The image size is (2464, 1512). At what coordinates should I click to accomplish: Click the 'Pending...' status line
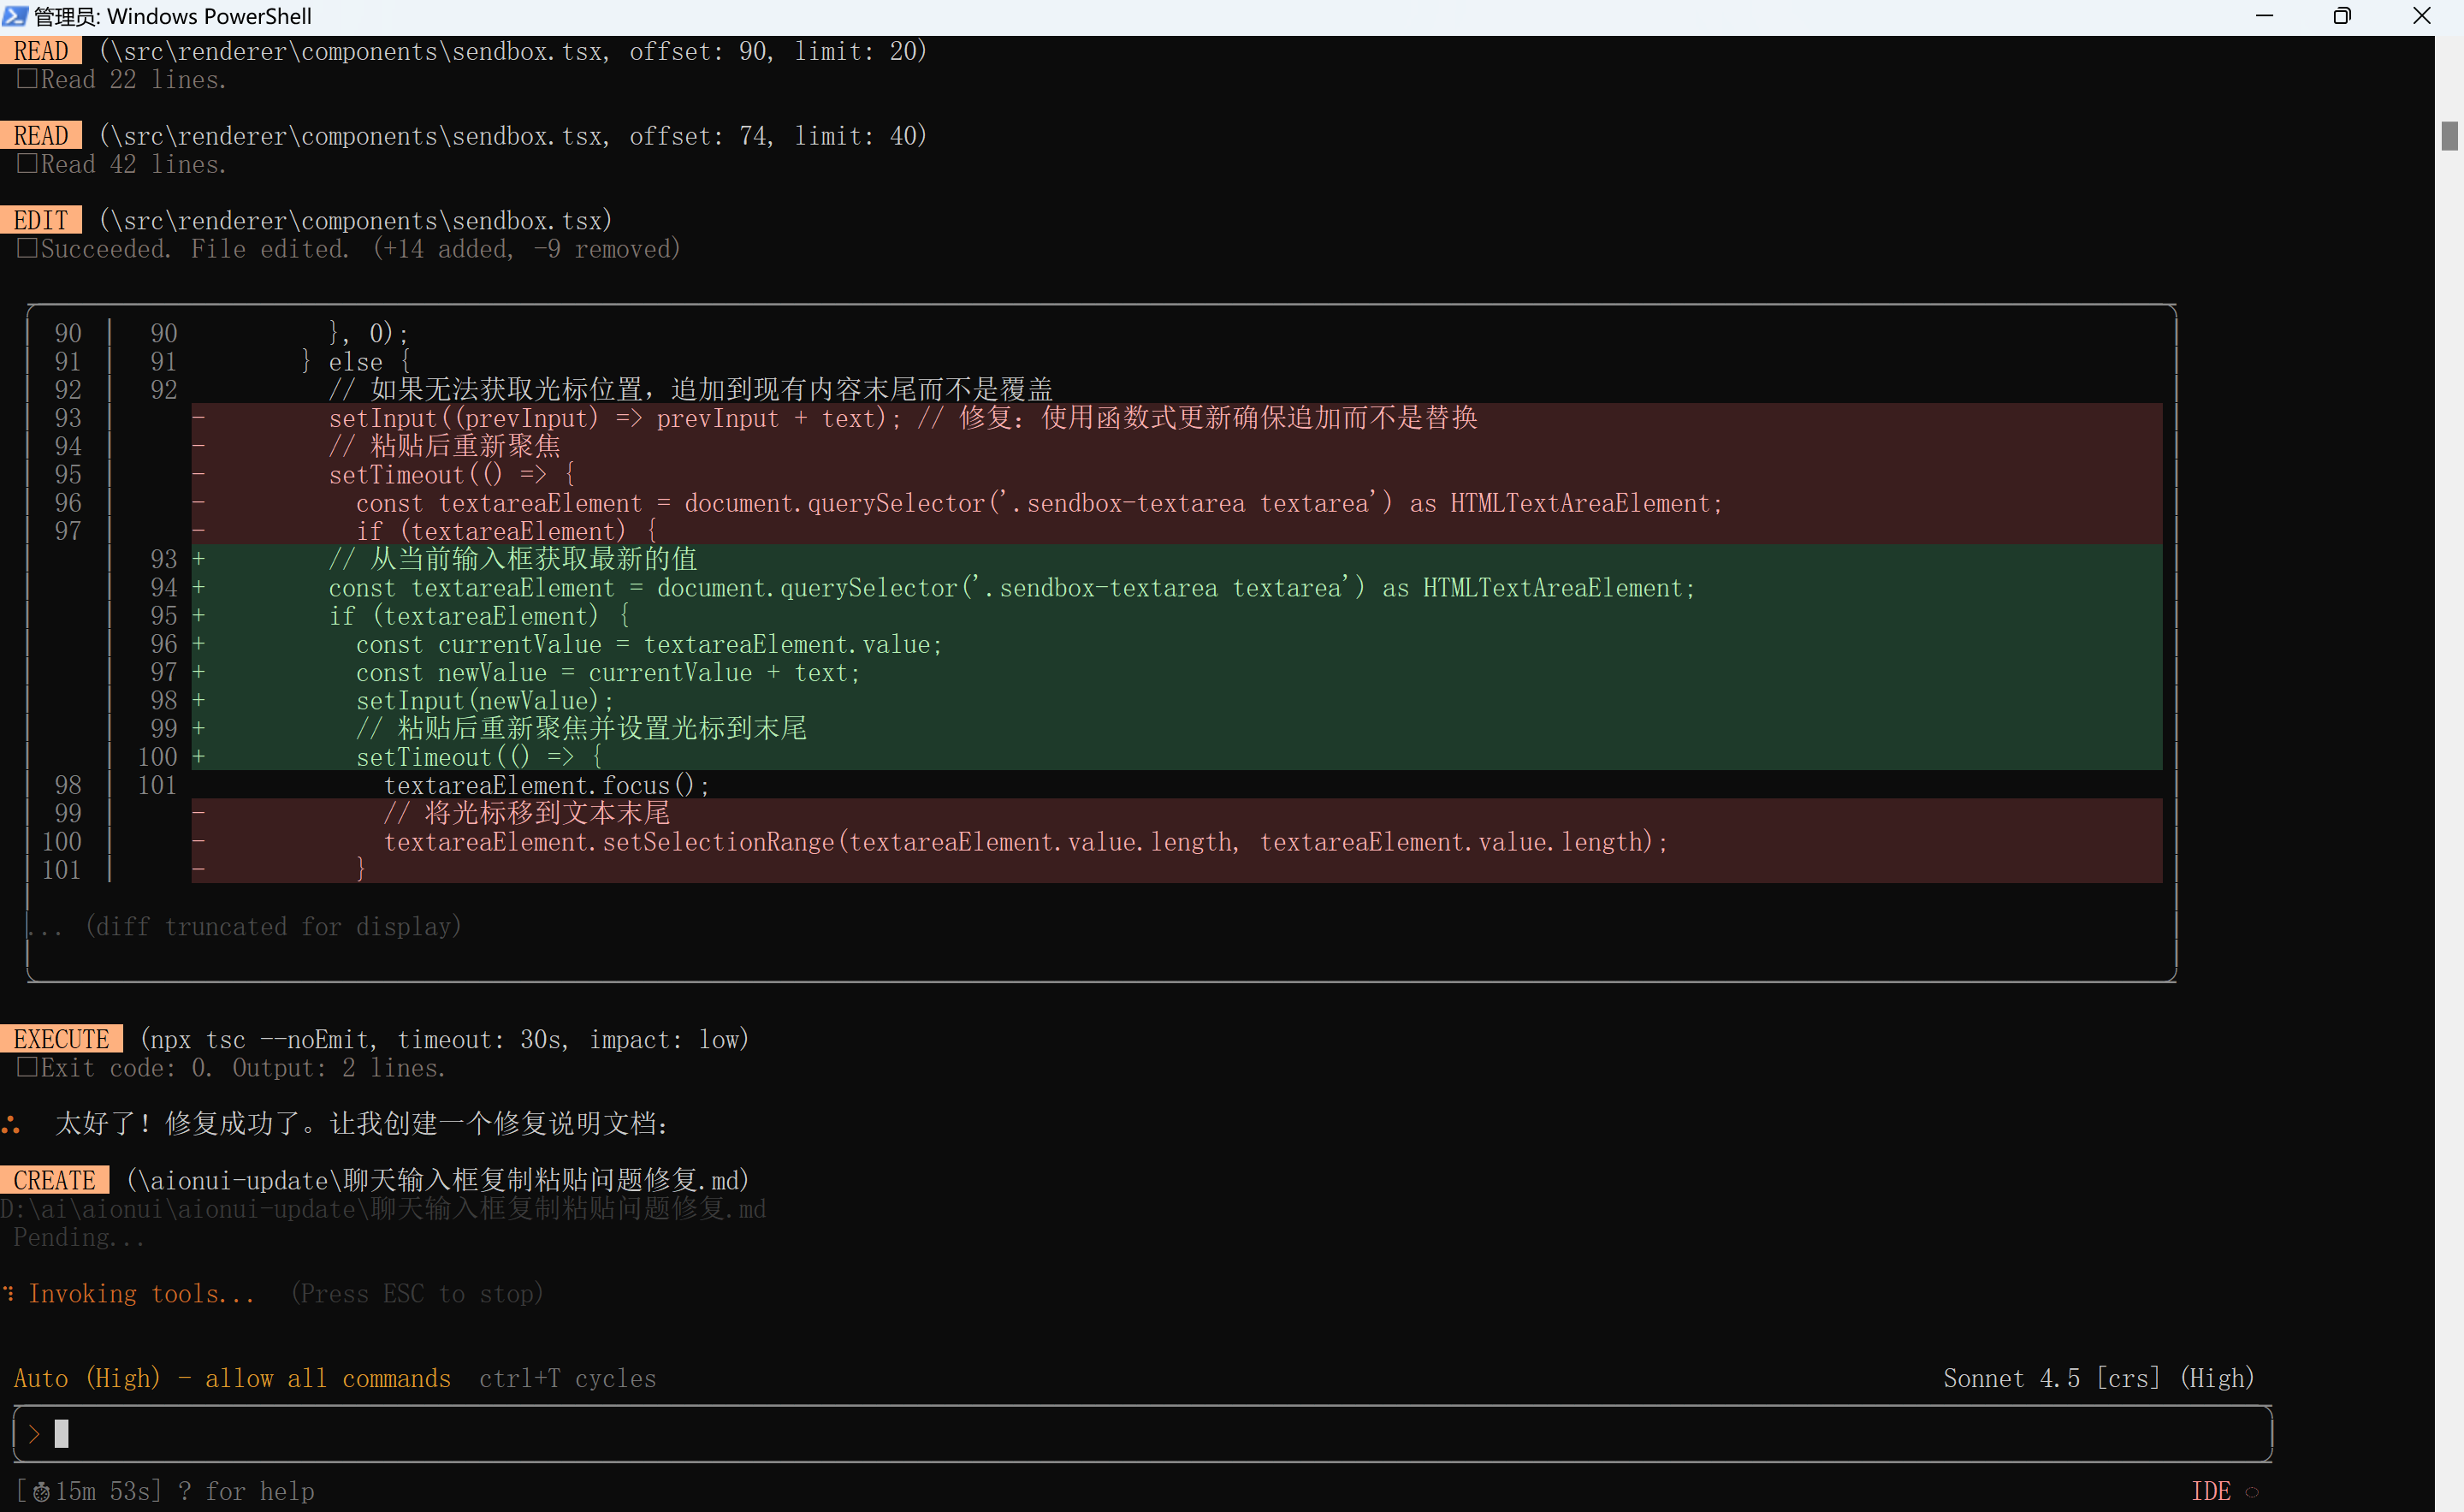pyautogui.click(x=78, y=1237)
